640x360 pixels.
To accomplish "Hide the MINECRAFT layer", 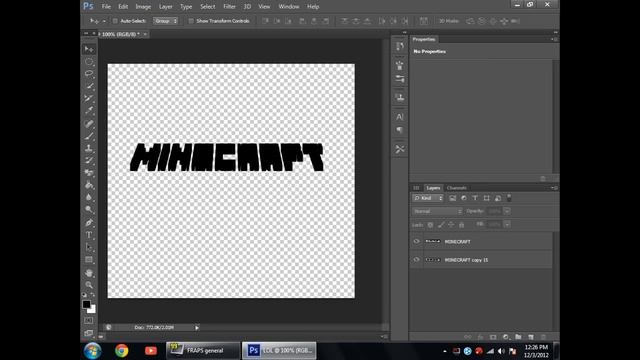I will click(416, 241).
